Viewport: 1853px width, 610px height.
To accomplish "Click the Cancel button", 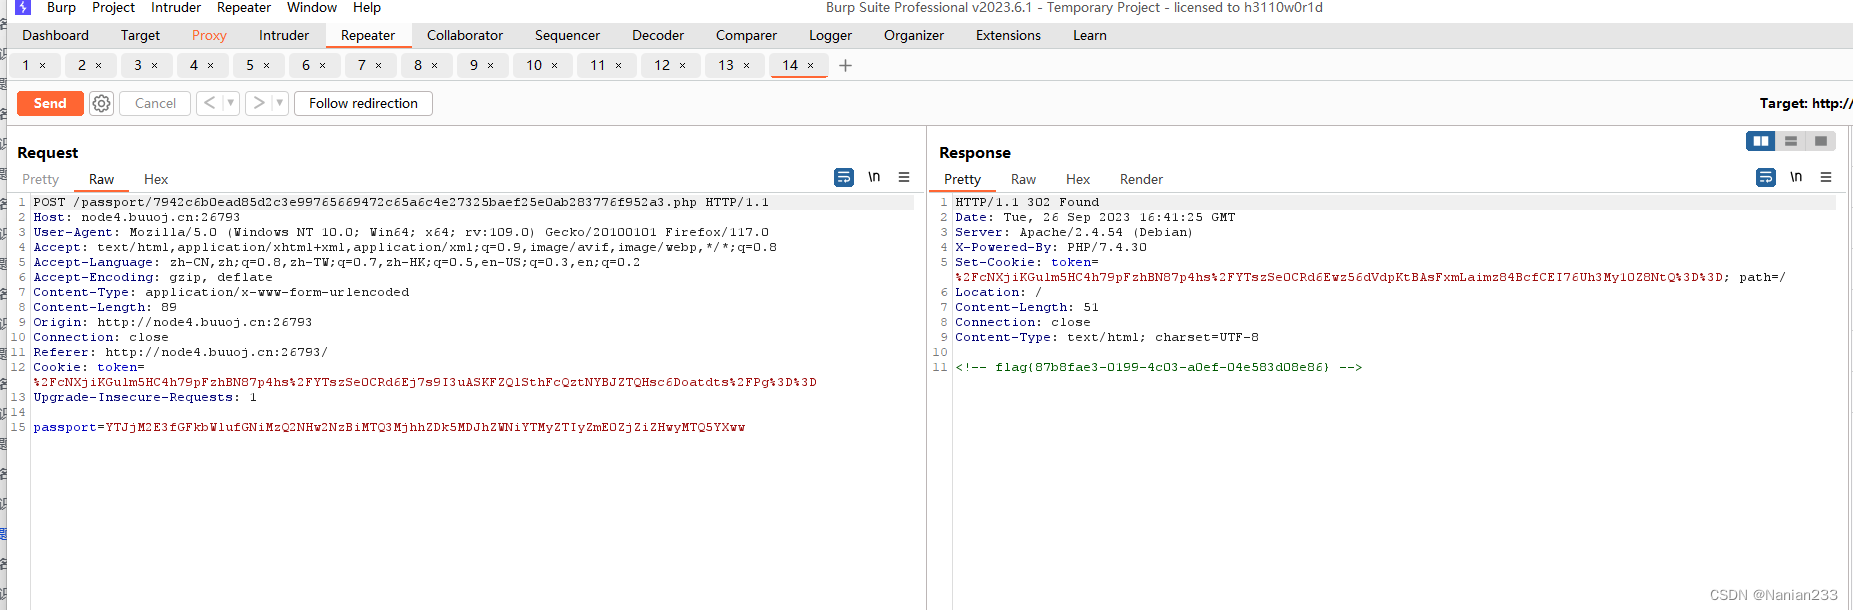I will tap(155, 103).
